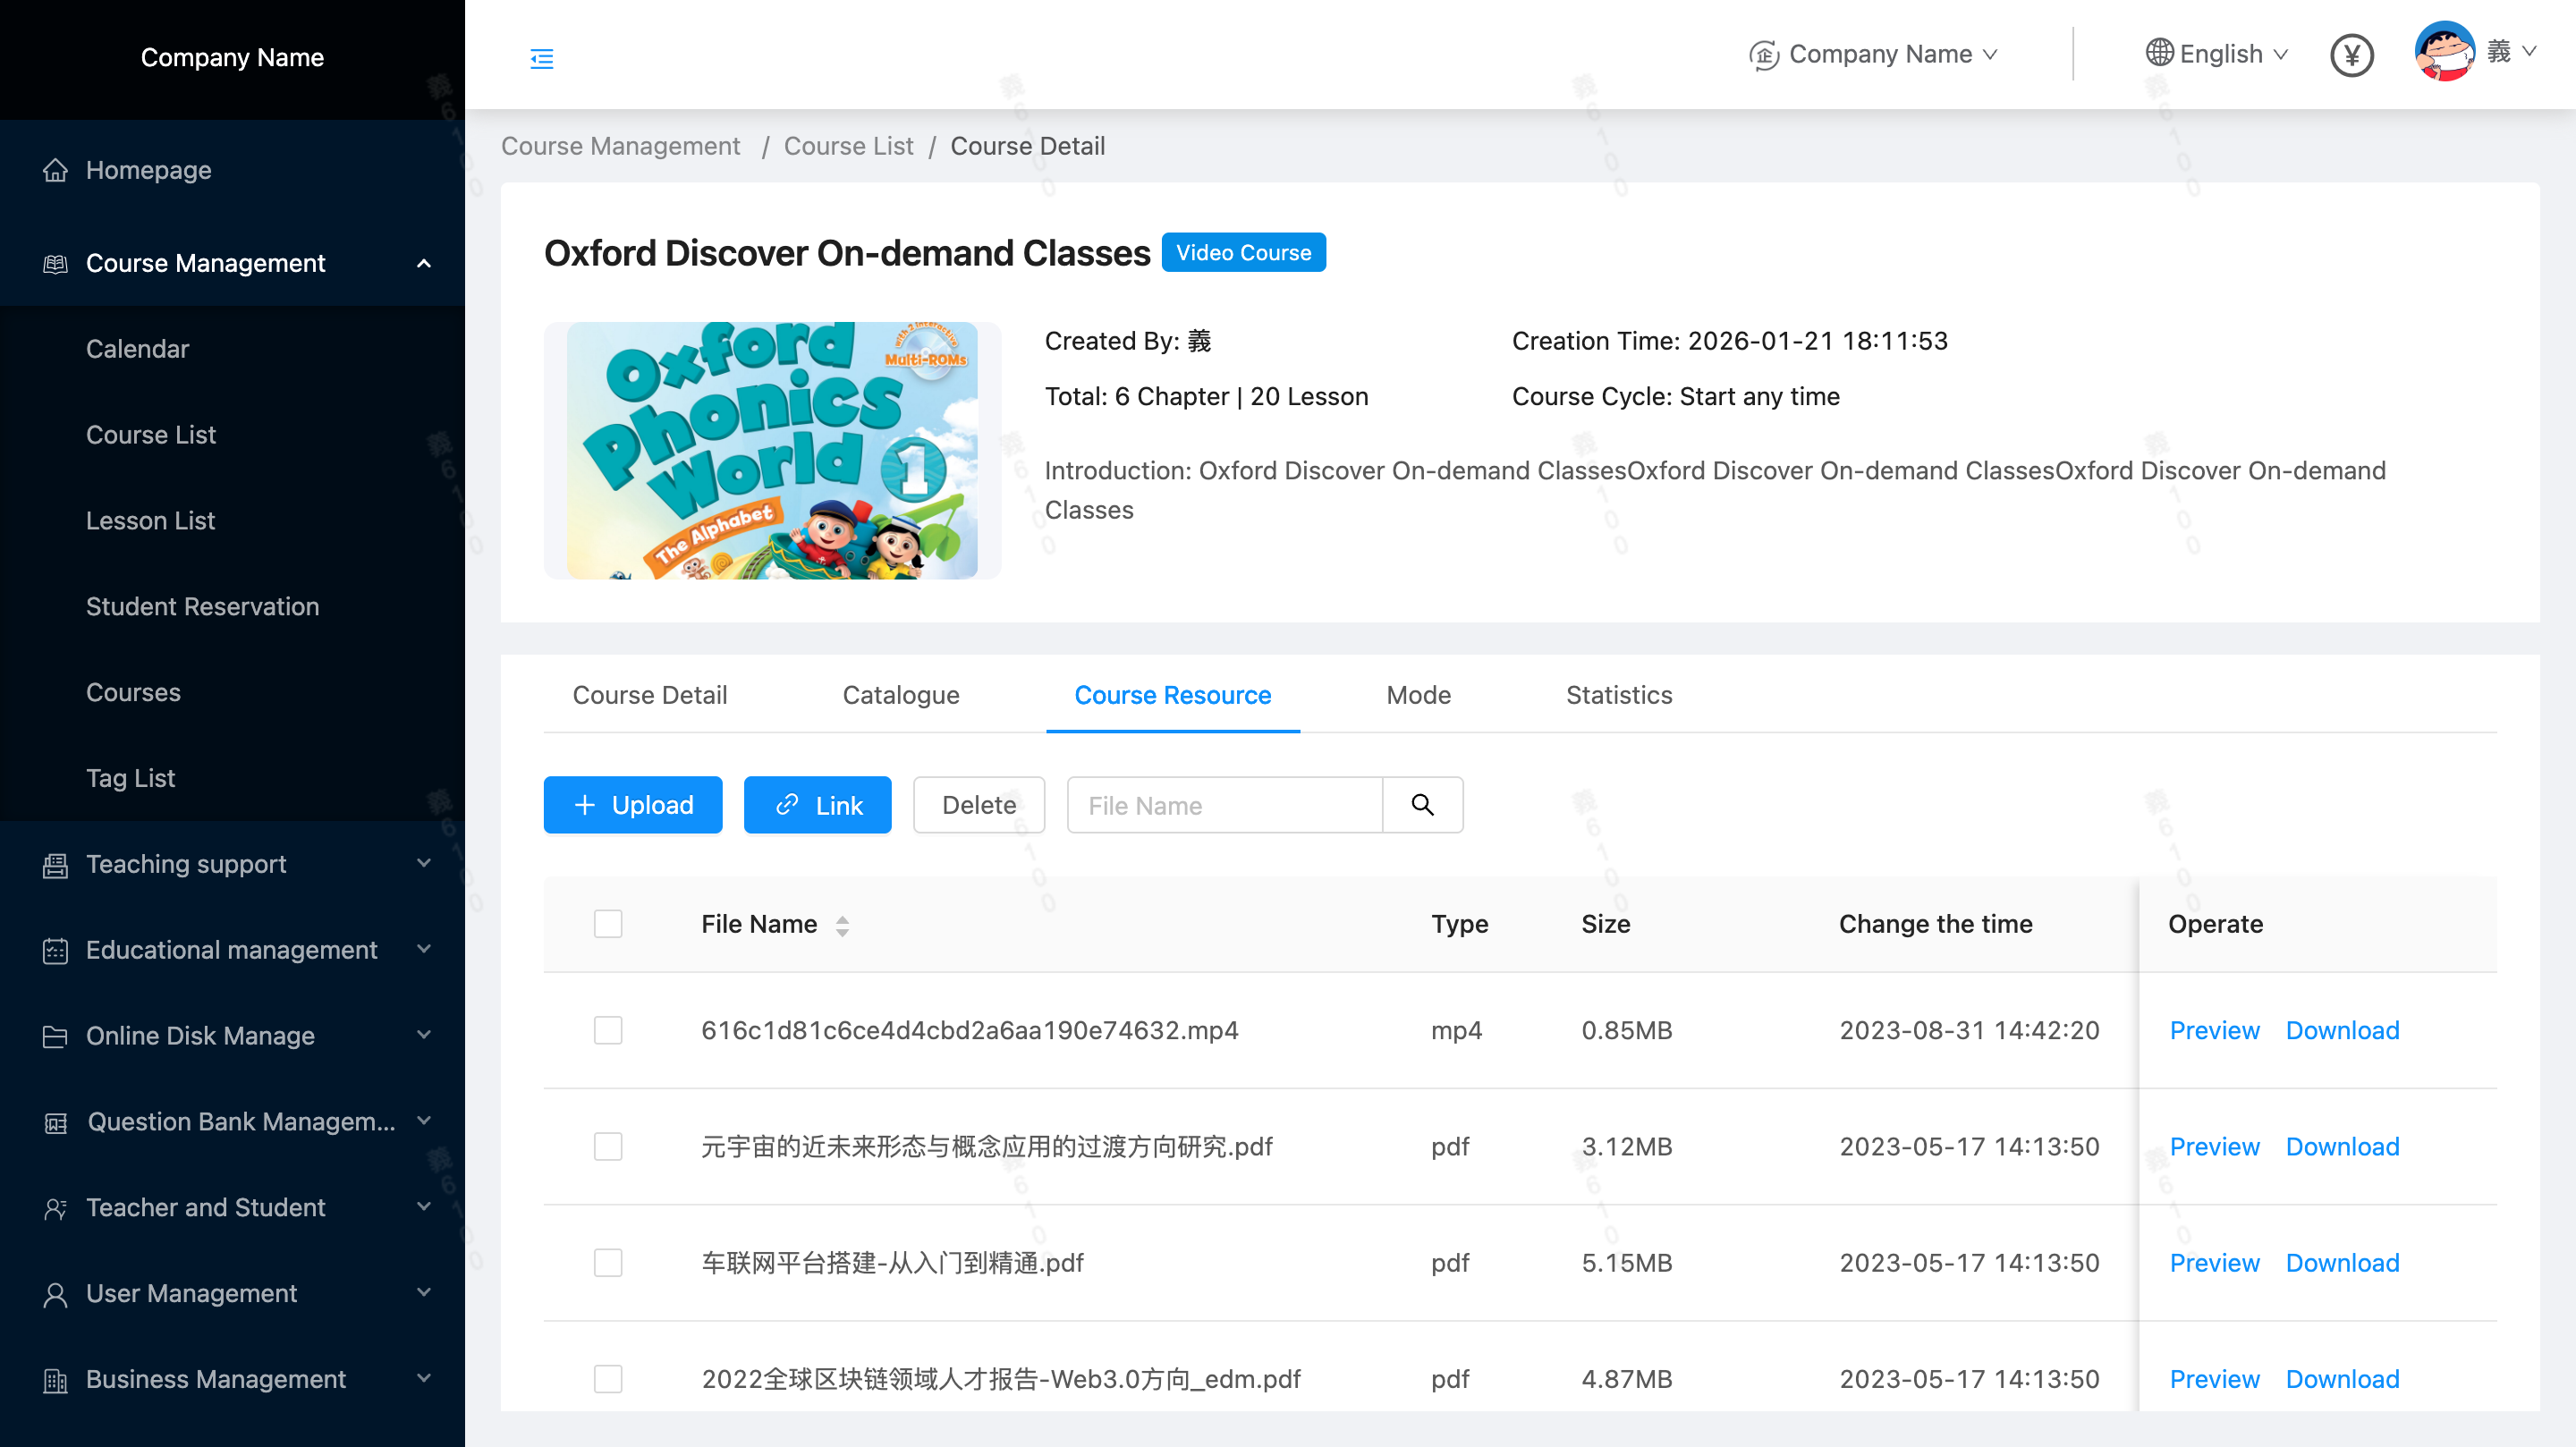Switch to the Catalogue tab

[x=900, y=695]
